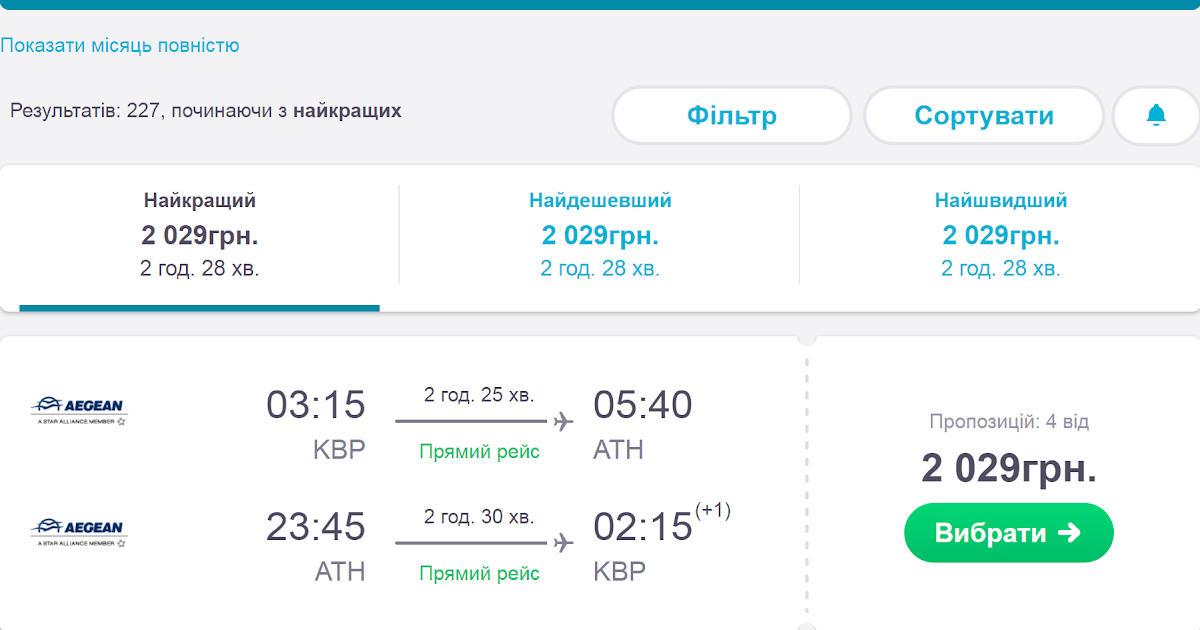Open the Сортувати sorting menu
Viewport: 1200px width, 630px height.
click(983, 116)
